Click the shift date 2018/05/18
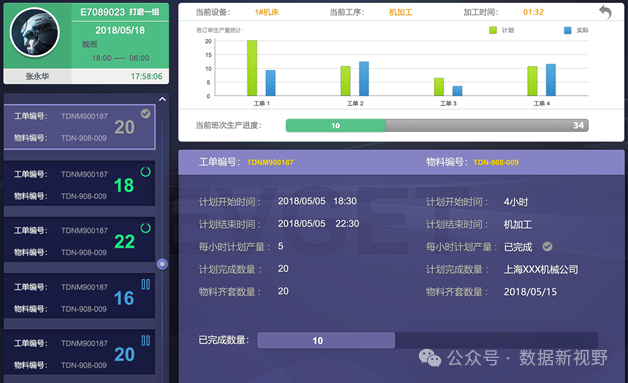 [x=120, y=30]
